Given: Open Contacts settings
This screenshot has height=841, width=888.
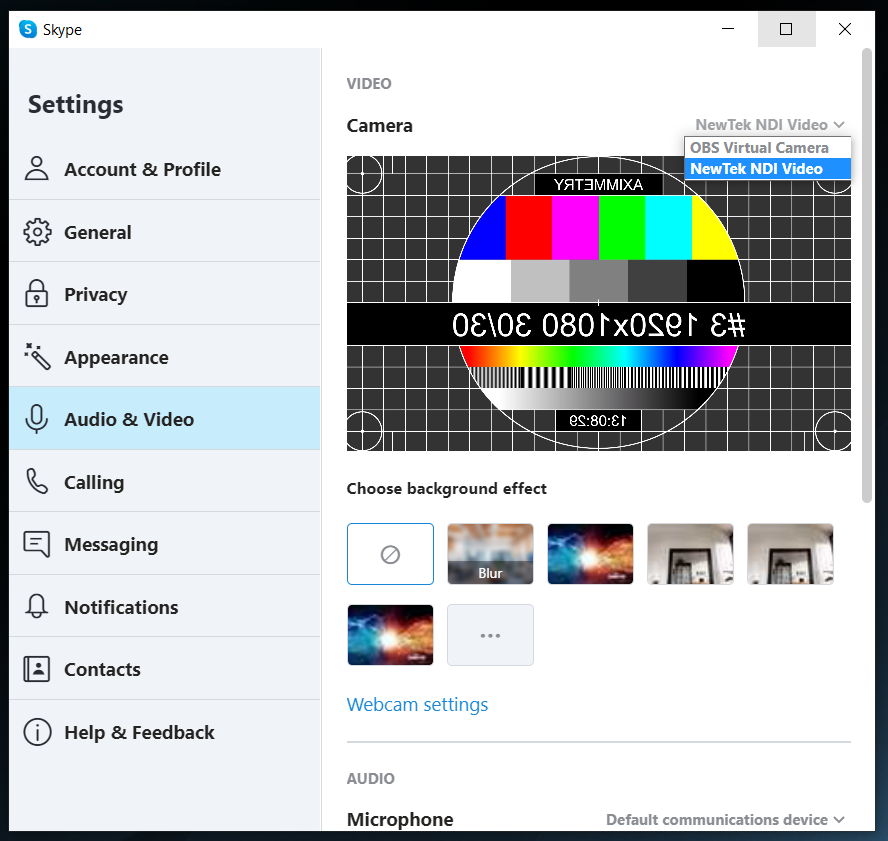Looking at the screenshot, I should (165, 669).
